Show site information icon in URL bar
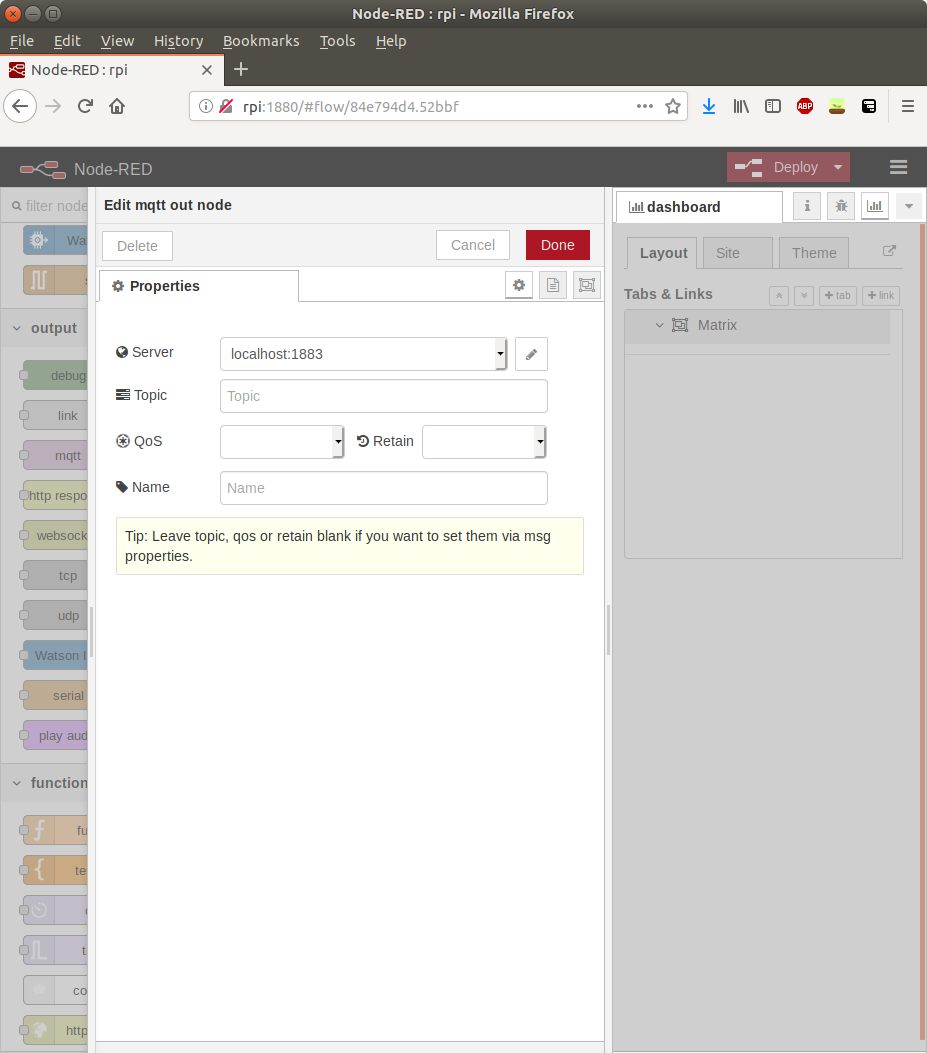 tap(206, 106)
